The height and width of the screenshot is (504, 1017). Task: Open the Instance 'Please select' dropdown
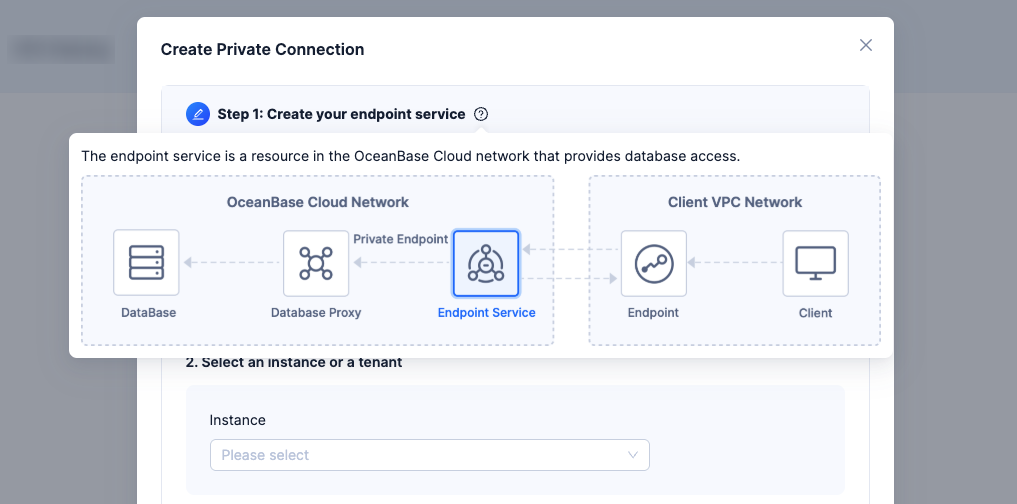click(x=418, y=455)
